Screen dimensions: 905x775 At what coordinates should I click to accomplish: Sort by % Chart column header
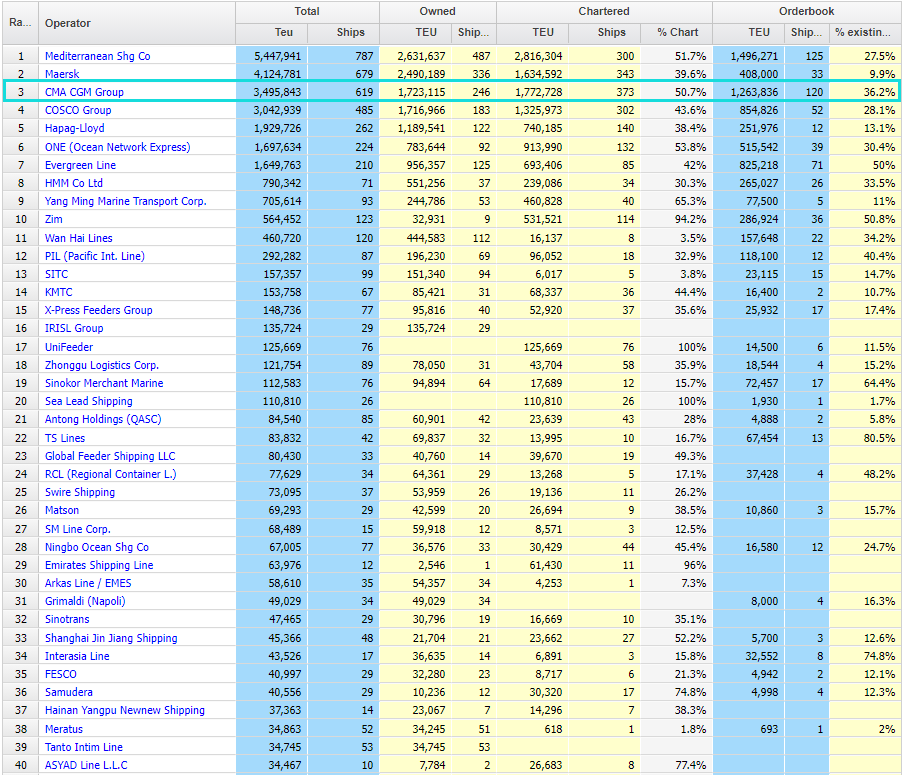coord(676,33)
